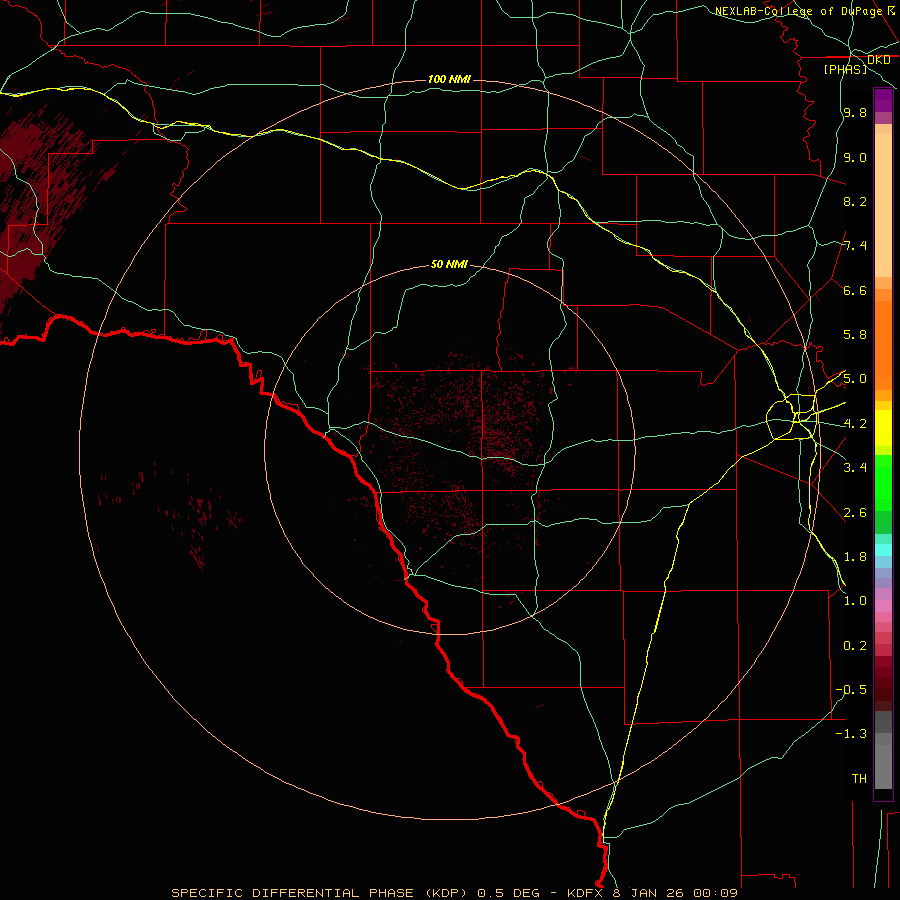Image resolution: width=900 pixels, height=900 pixels.
Task: Click the 1.0 value on the color scale
Action: coord(855,601)
